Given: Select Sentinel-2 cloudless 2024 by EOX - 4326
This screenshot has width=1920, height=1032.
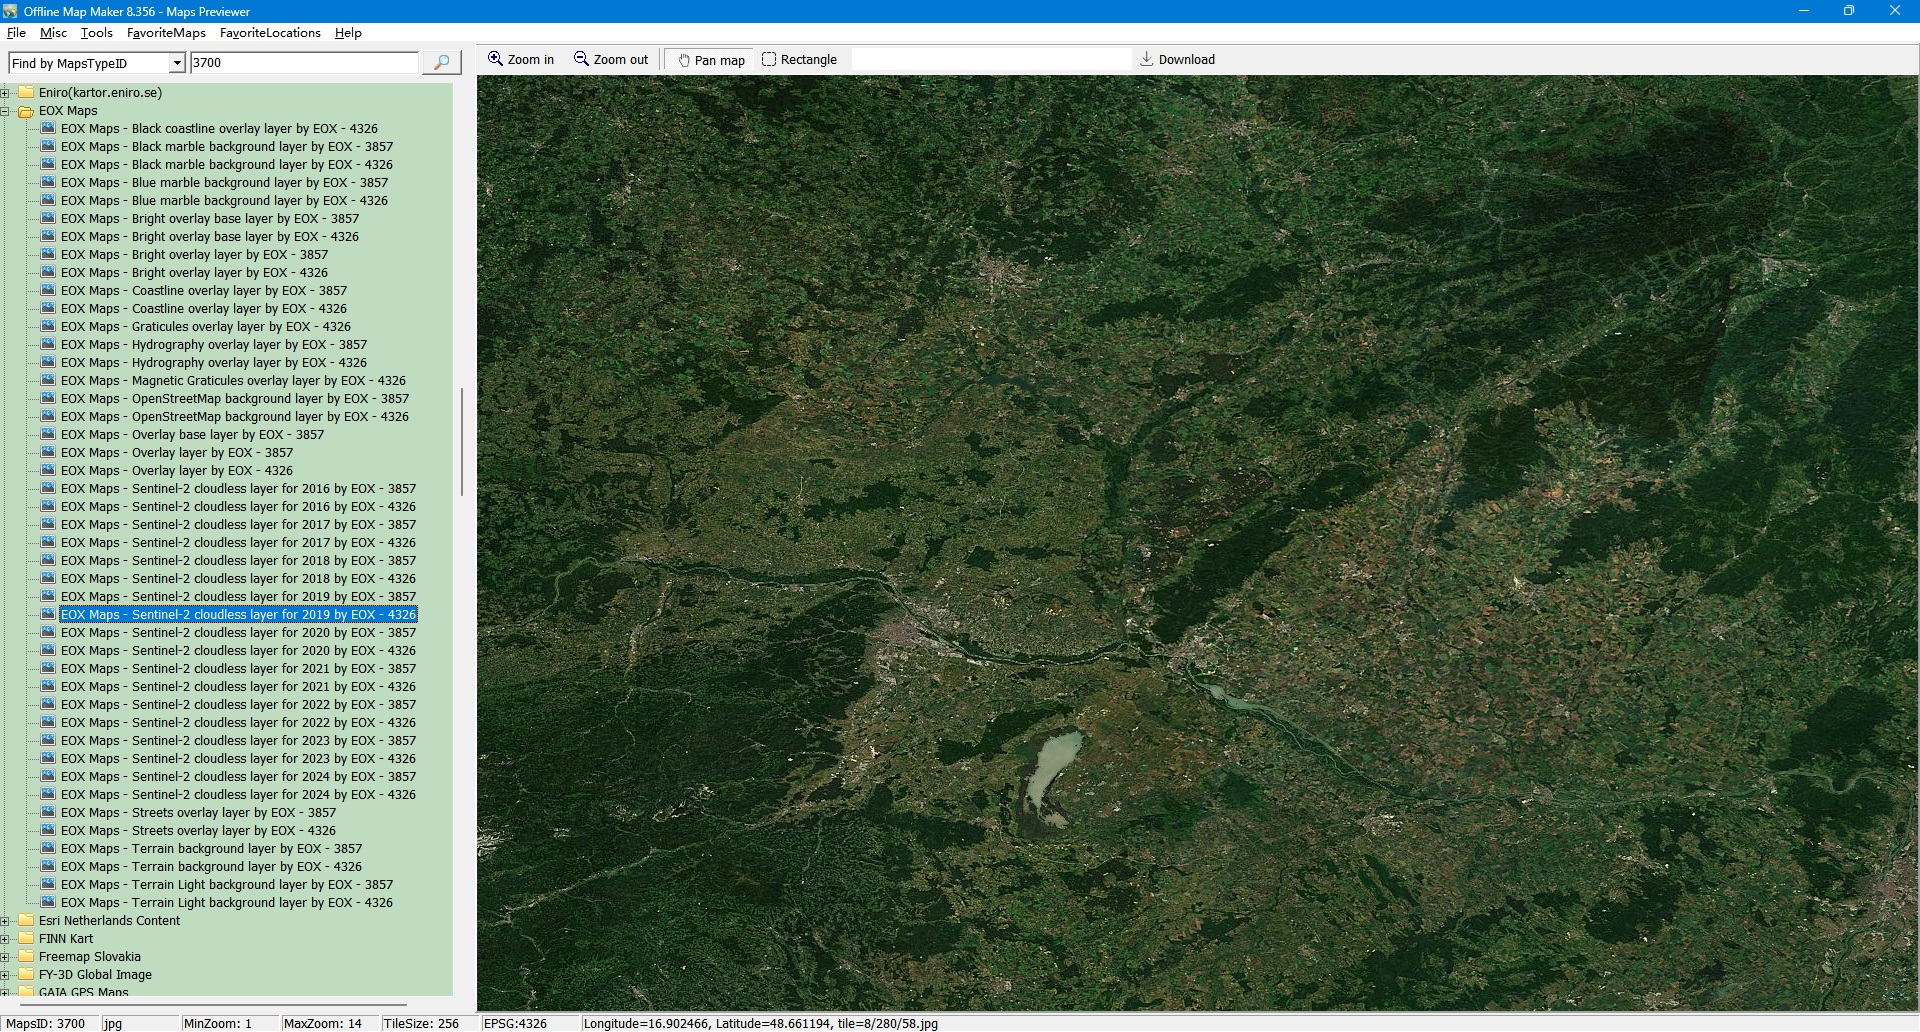Looking at the screenshot, I should click(x=238, y=795).
